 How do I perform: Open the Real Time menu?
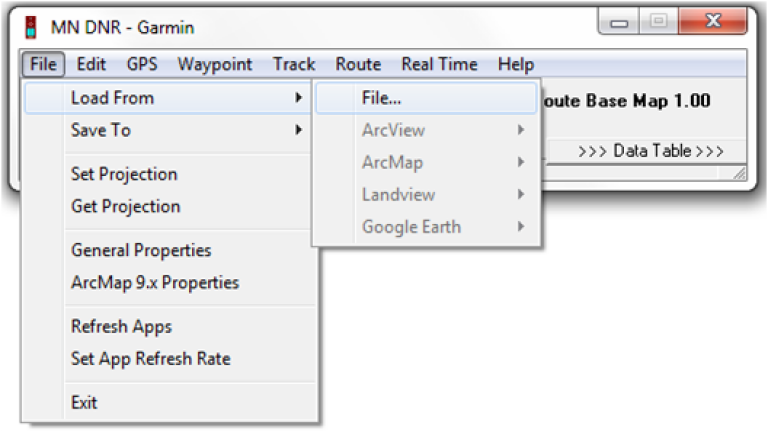[439, 64]
